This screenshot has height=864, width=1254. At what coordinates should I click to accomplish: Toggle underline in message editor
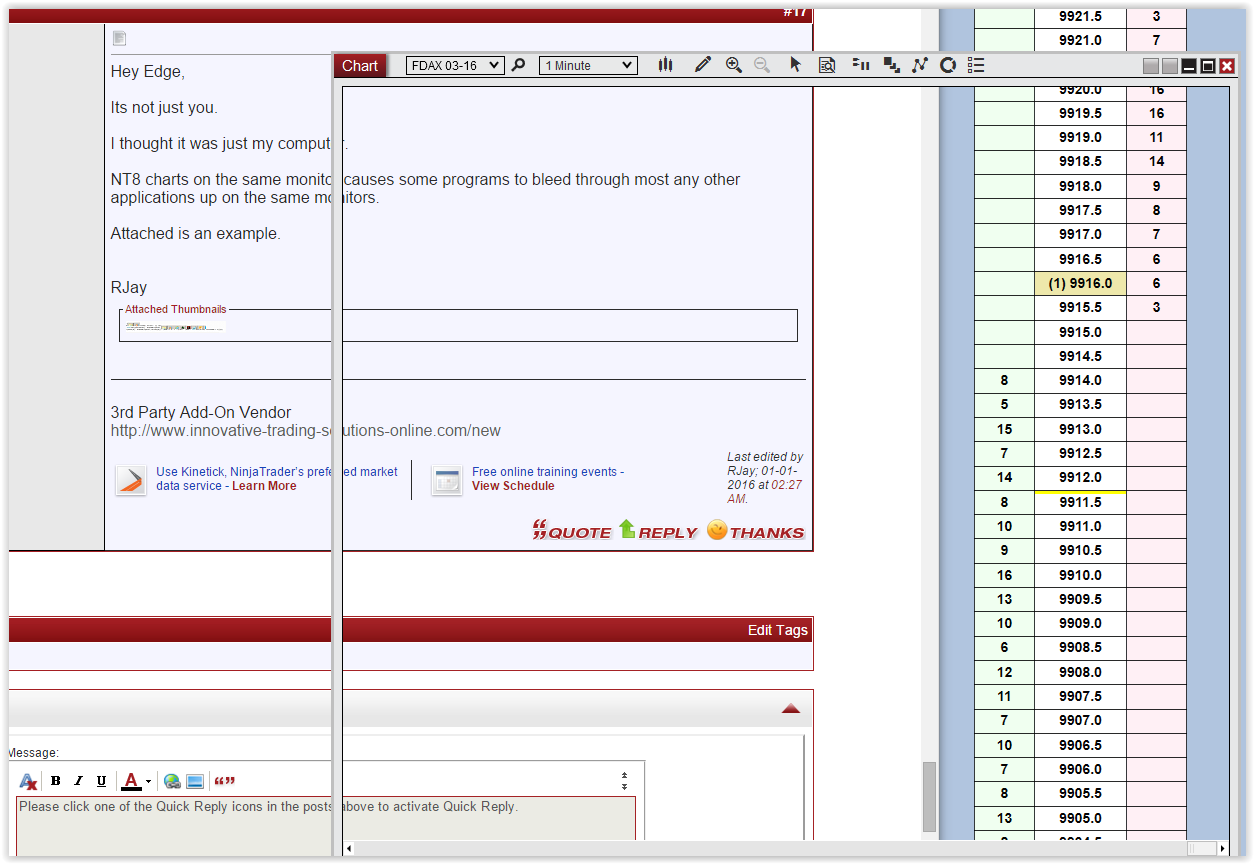(x=101, y=781)
